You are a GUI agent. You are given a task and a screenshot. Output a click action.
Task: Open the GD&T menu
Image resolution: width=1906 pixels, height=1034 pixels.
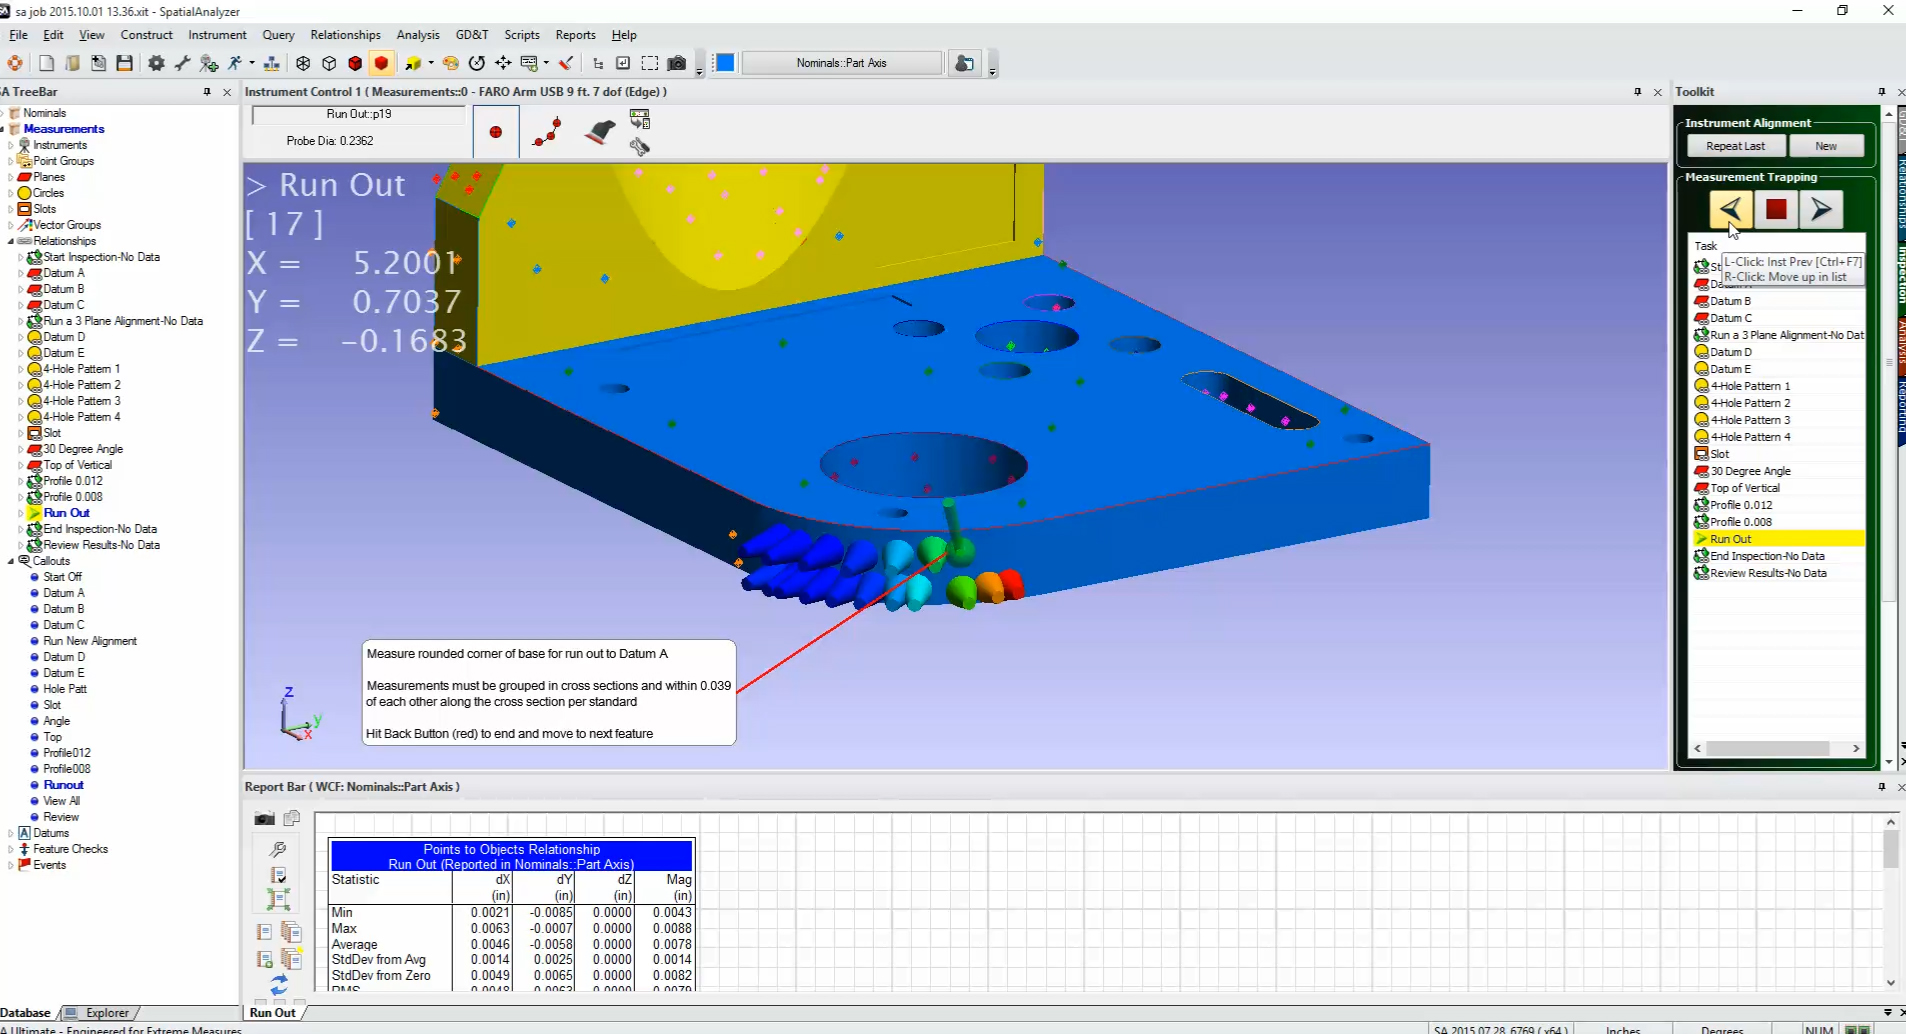point(471,35)
